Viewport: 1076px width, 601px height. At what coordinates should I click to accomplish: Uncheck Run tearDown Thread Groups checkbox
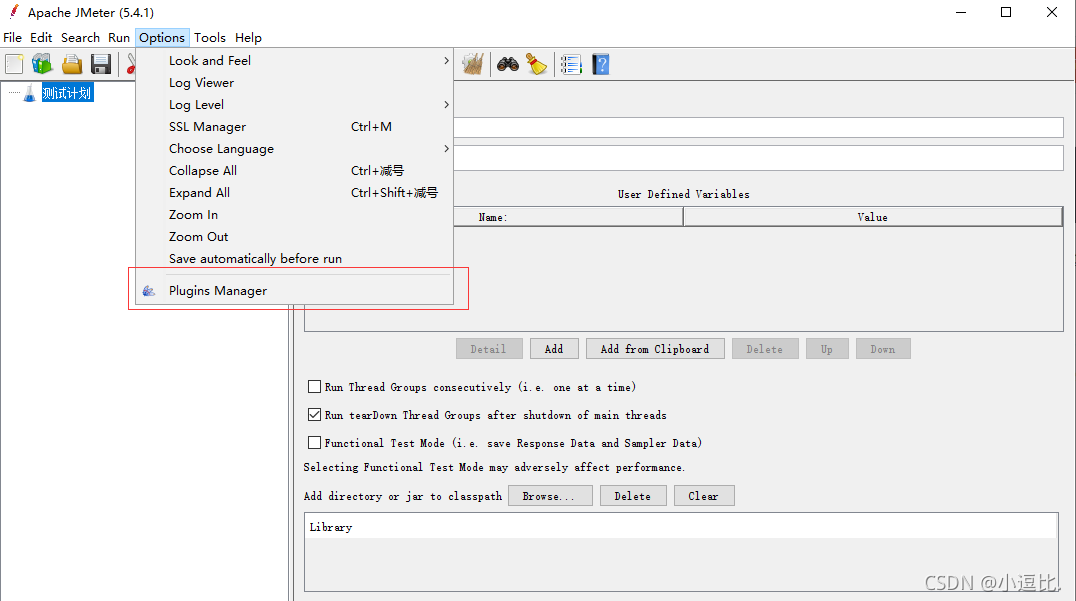pos(314,415)
